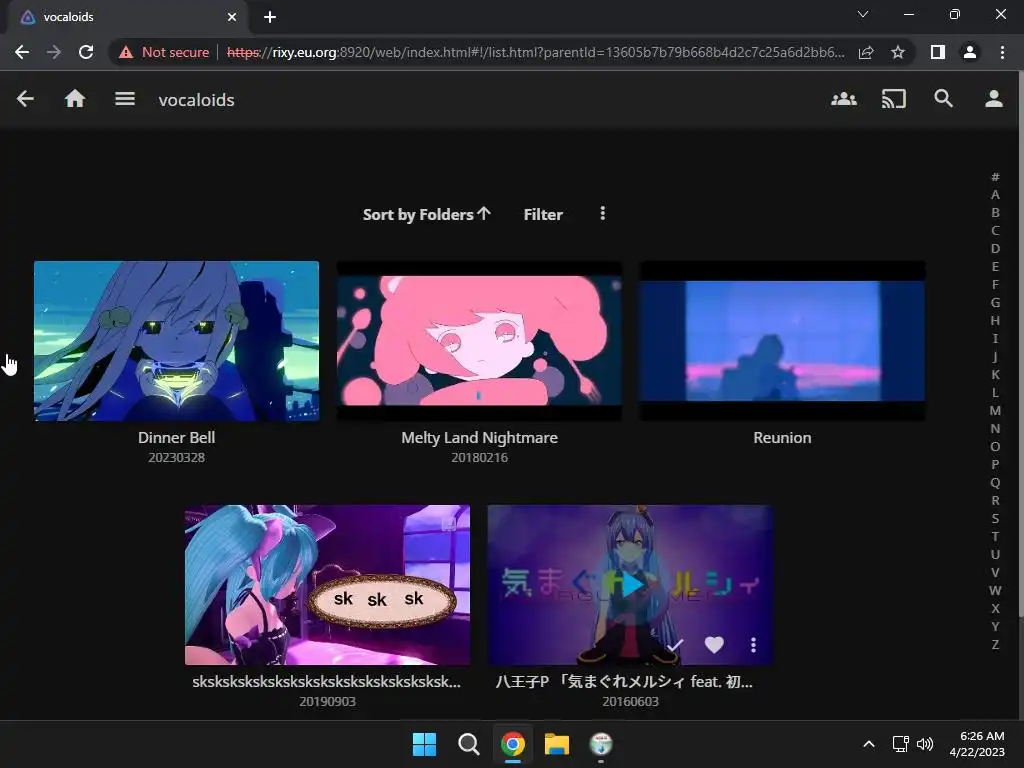
Task: Open network icon in system tray
Action: pyautogui.click(x=901, y=744)
